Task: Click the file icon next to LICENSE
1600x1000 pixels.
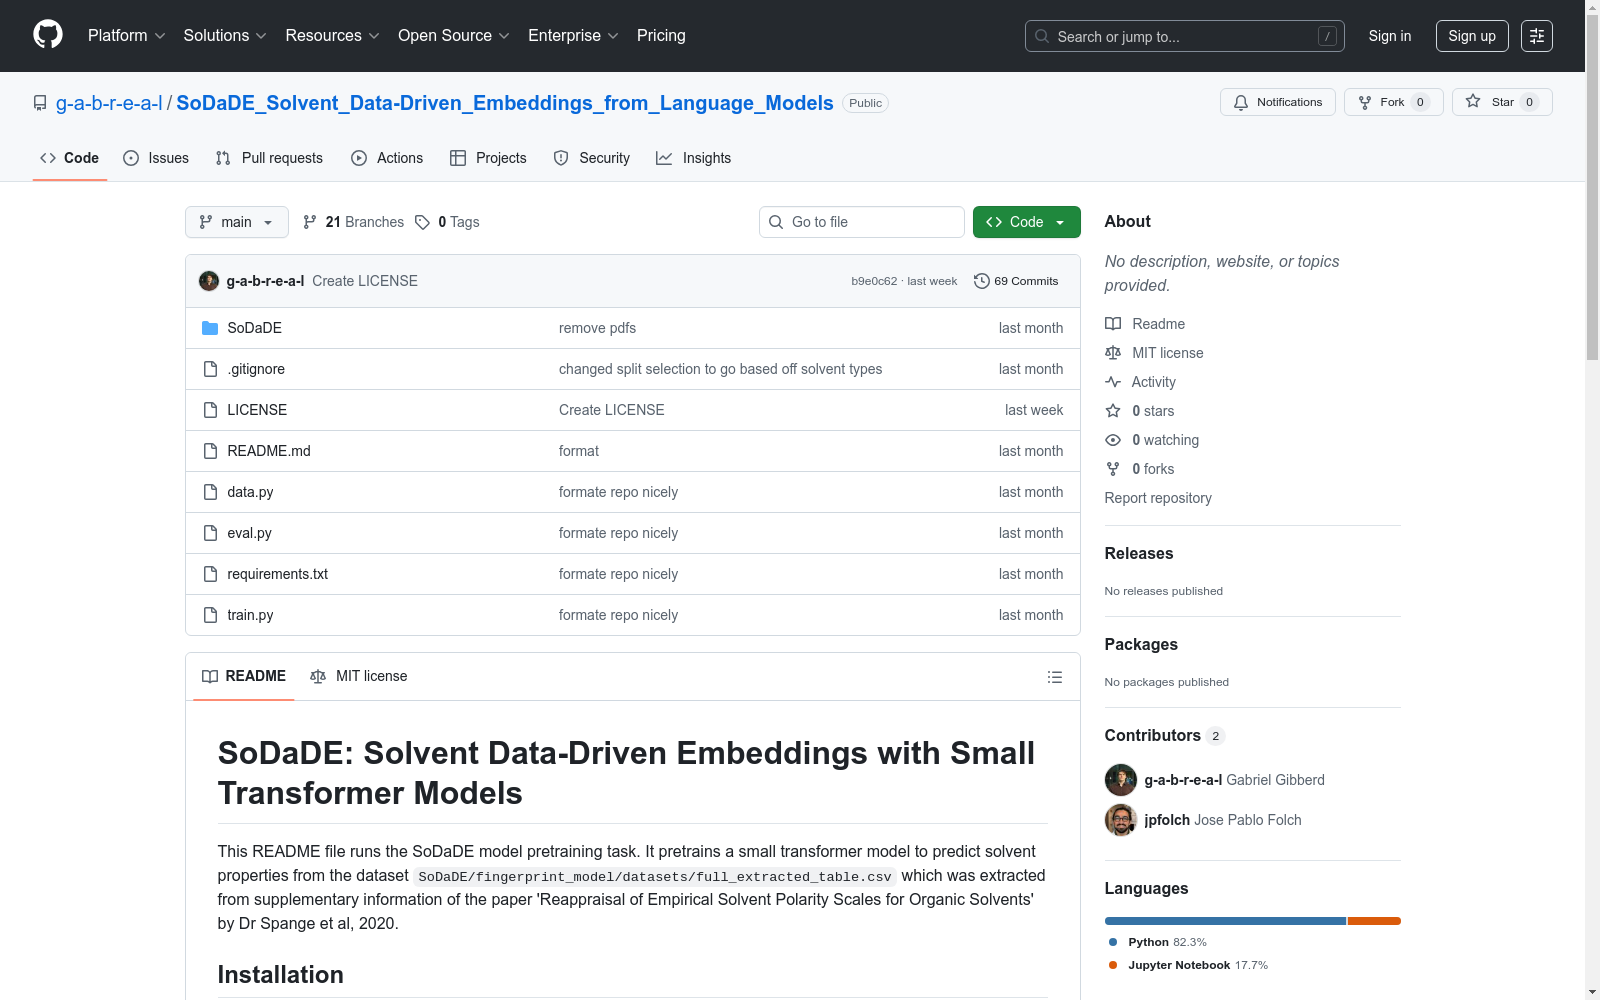Action: coord(210,410)
